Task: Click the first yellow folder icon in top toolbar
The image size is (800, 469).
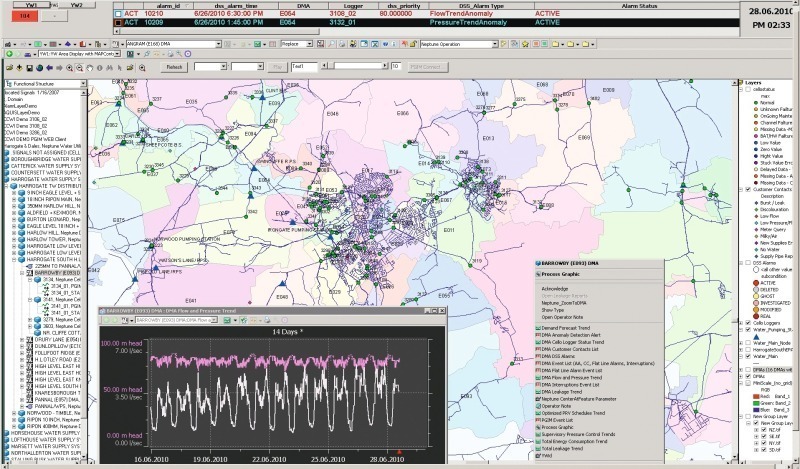Action: [x=556, y=44]
